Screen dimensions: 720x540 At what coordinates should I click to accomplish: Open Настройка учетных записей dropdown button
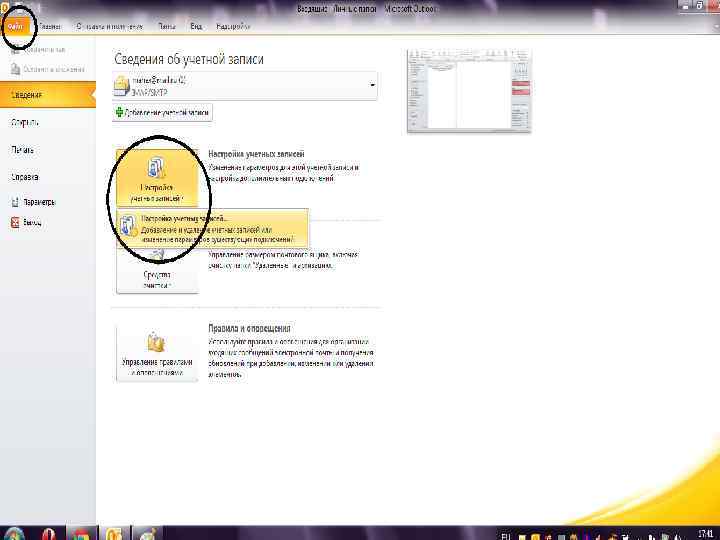(157, 178)
